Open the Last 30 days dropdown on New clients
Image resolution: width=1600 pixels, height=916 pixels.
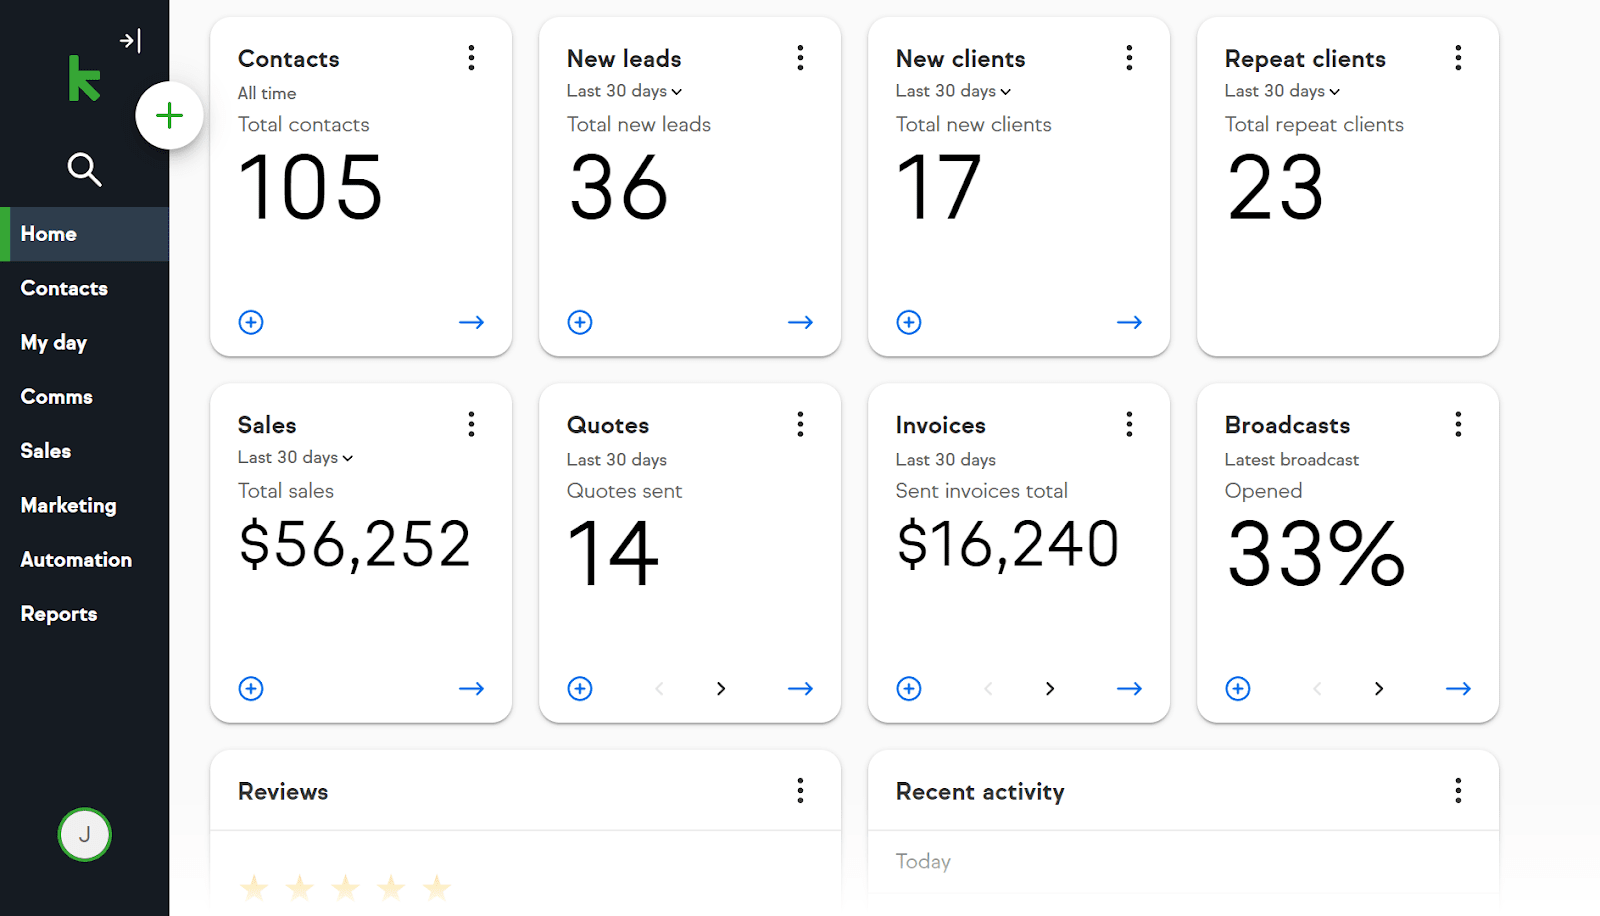[953, 91]
